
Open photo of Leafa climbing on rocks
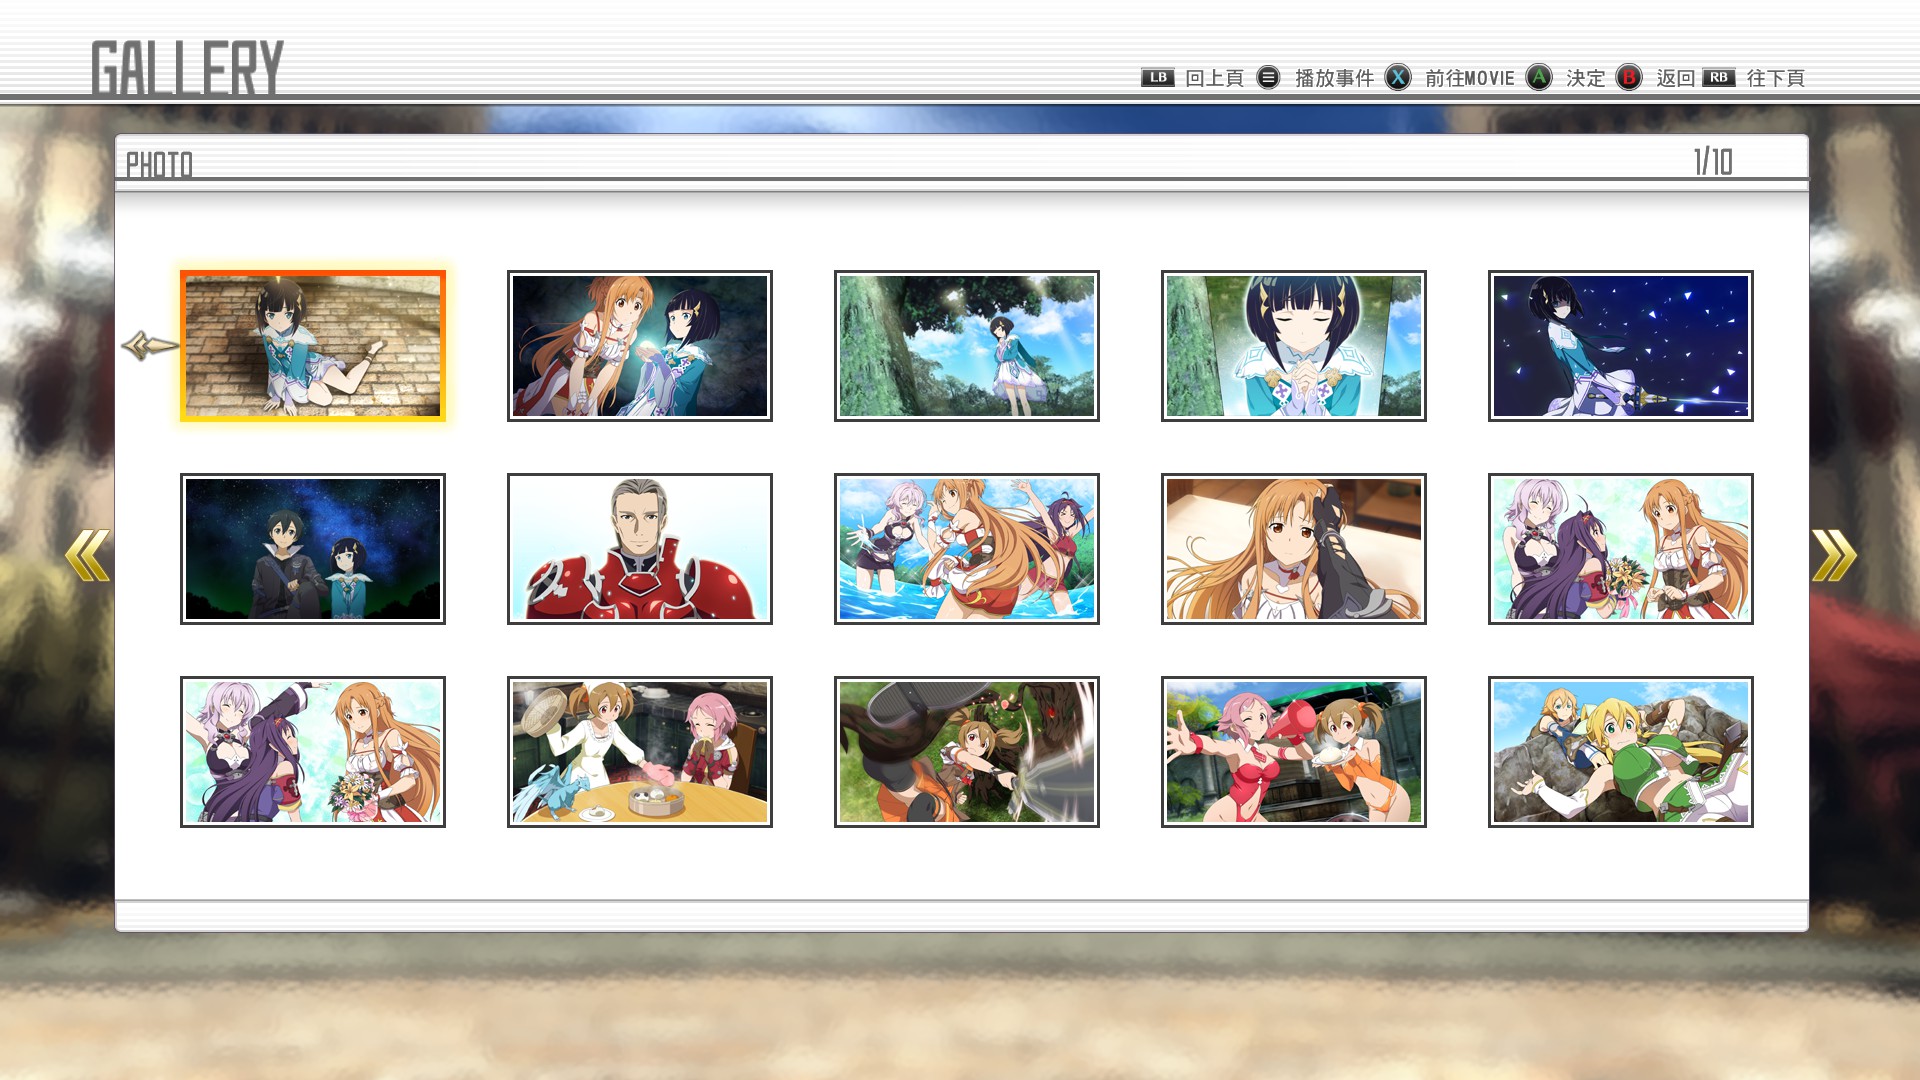pos(1621,752)
